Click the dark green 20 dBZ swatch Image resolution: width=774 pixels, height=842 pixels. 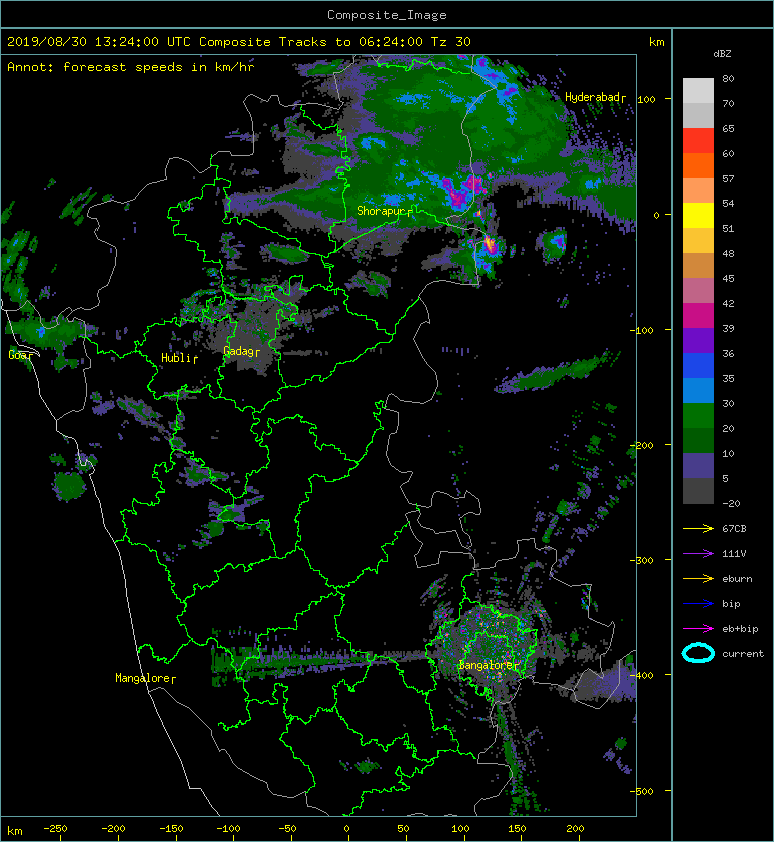698,440
